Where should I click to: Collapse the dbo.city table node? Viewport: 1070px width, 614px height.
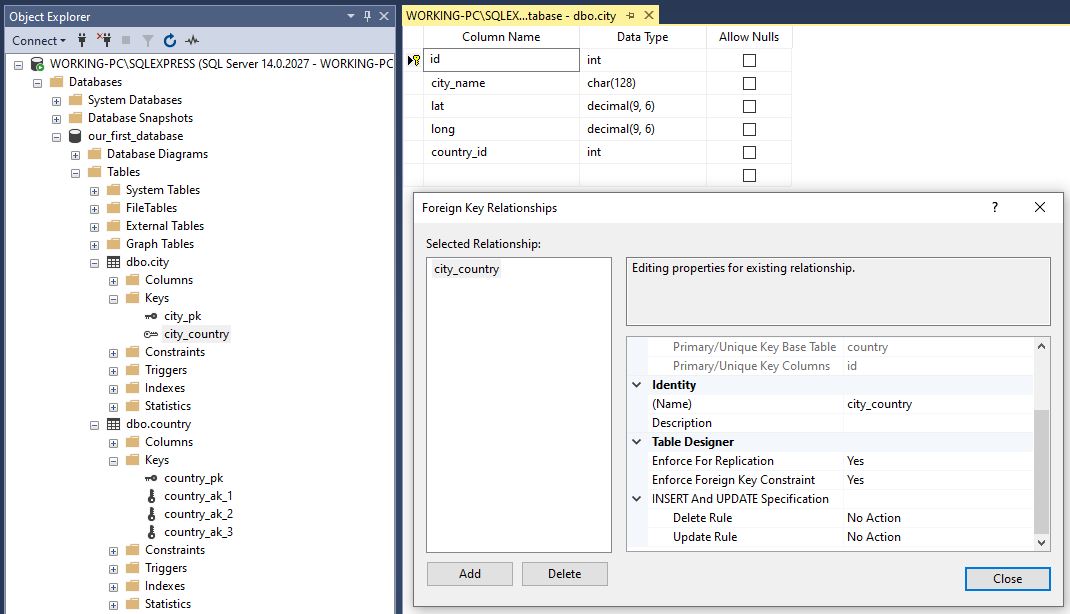click(x=95, y=263)
